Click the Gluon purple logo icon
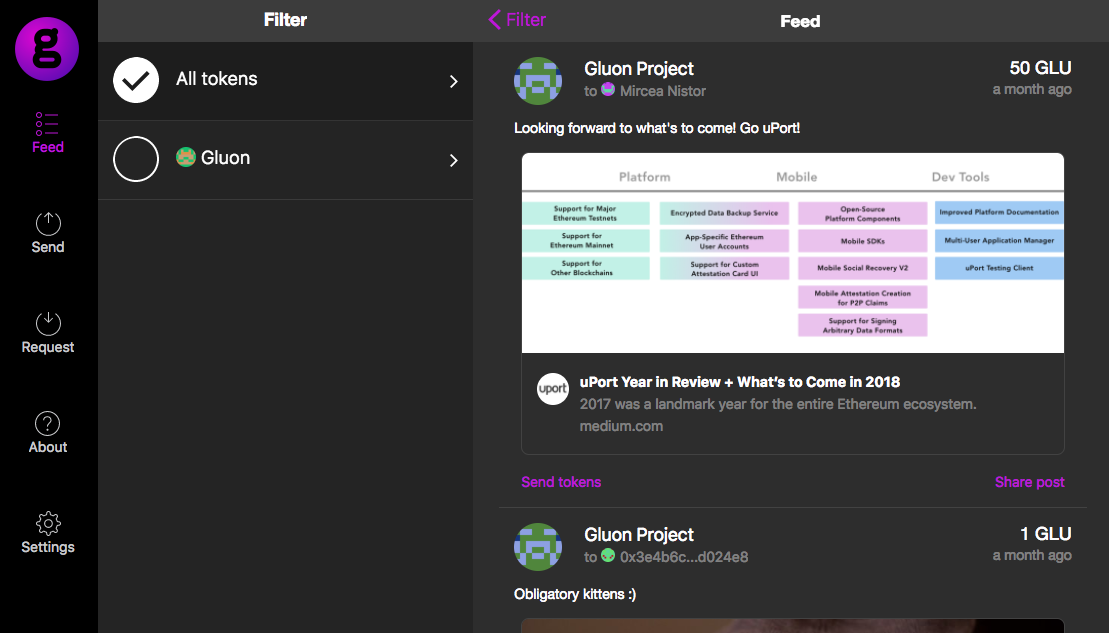 [x=47, y=48]
